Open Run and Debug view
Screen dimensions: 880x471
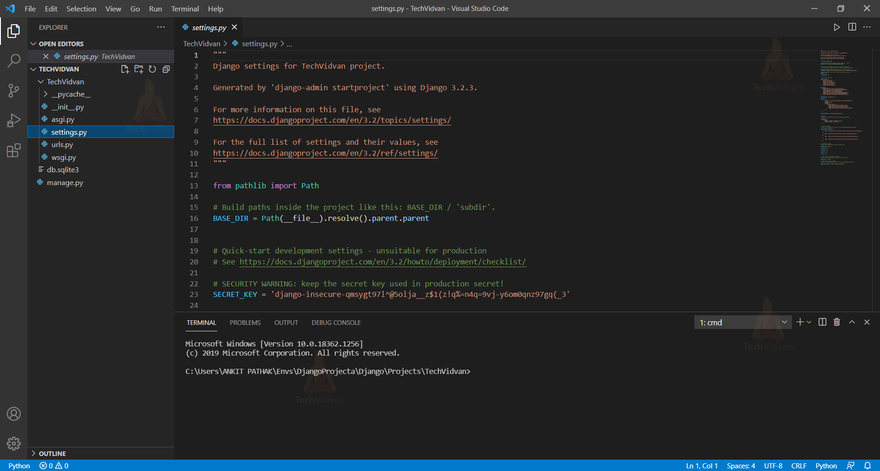[x=14, y=121]
